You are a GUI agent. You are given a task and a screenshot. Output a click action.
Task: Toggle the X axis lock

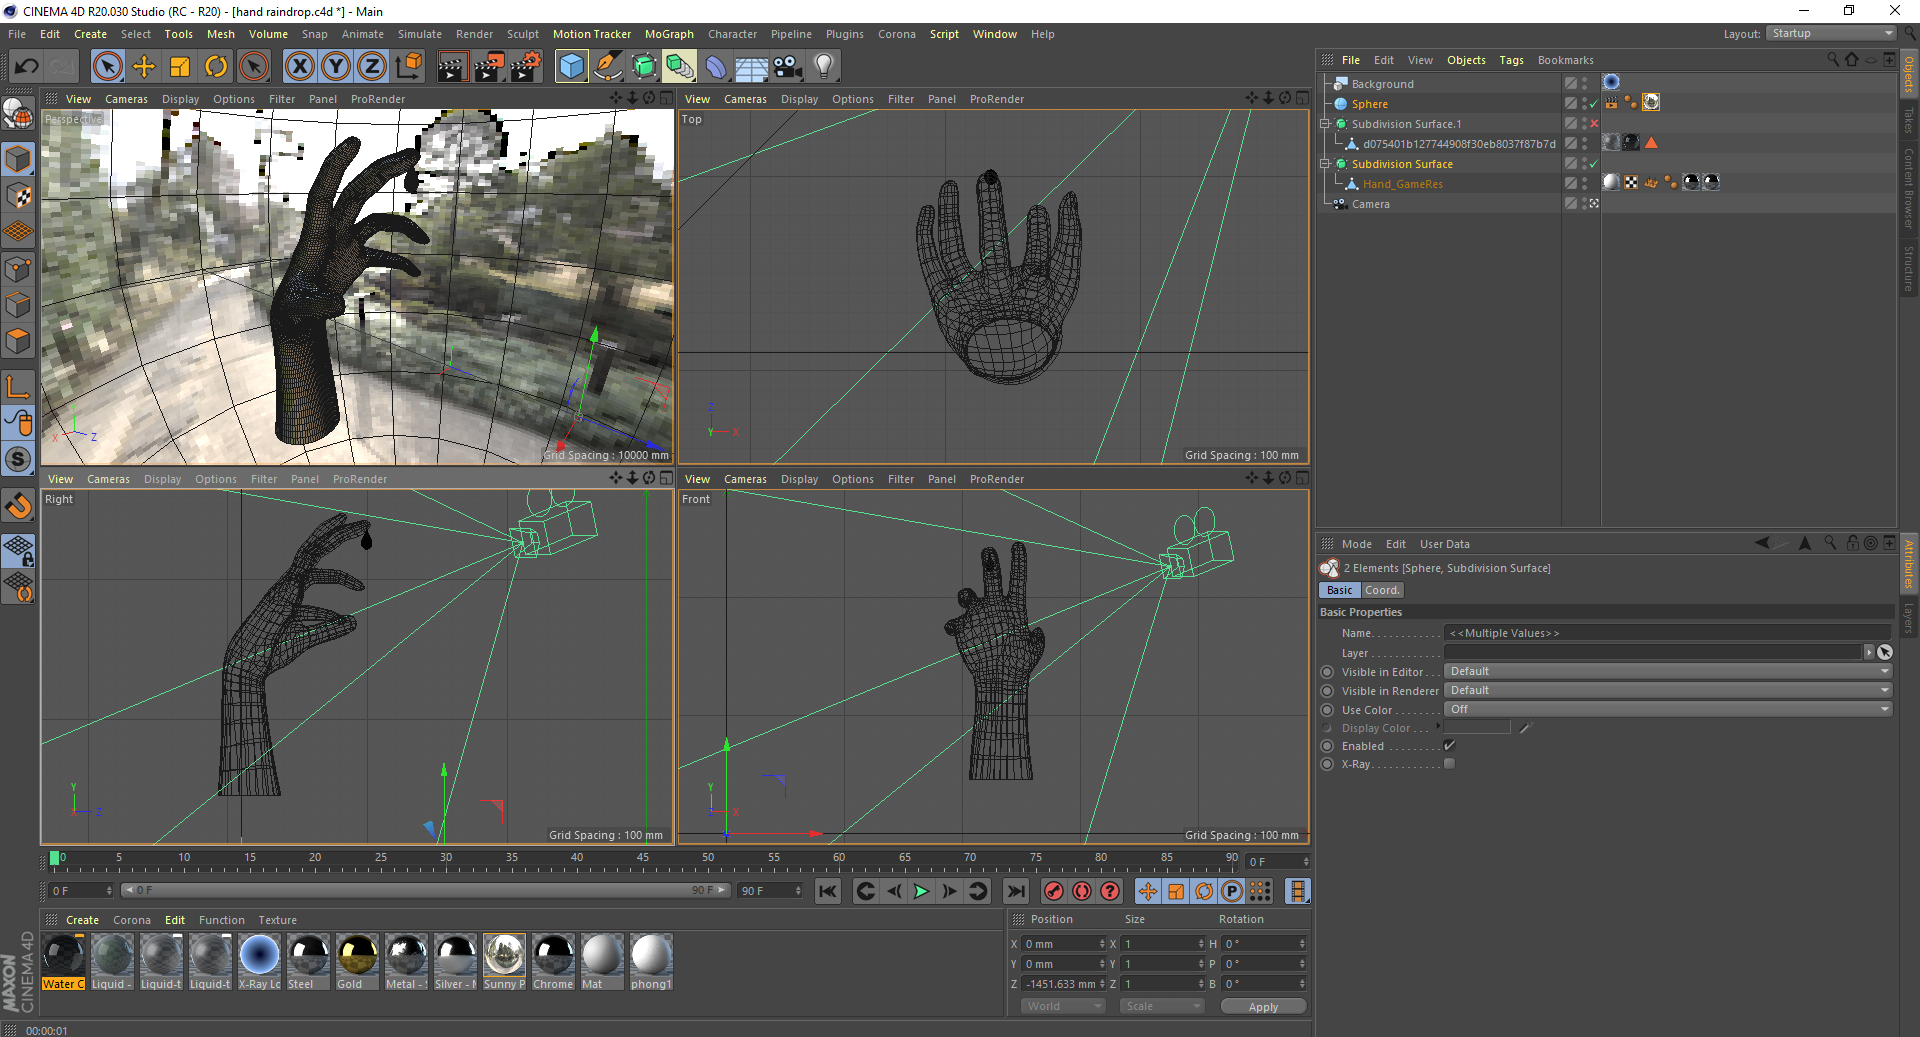[x=299, y=67]
